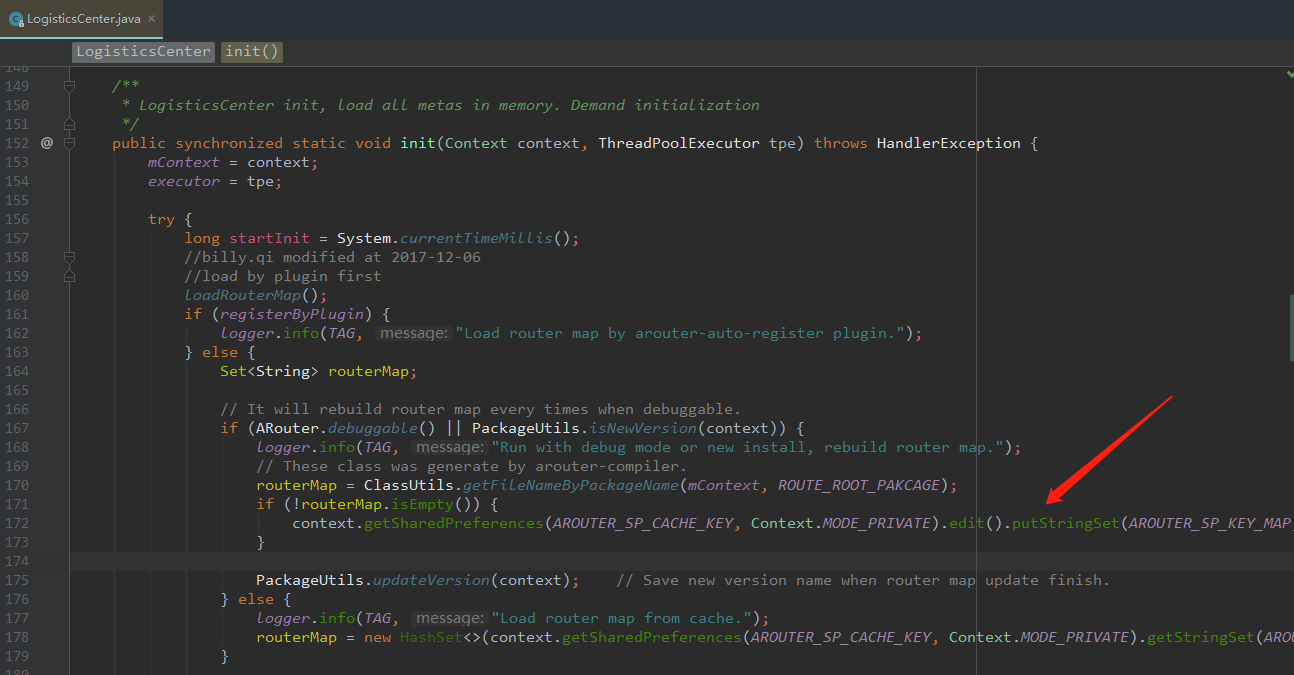Click the getStringSet call on line 178
Image resolution: width=1294 pixels, height=675 pixels.
[1199, 637]
